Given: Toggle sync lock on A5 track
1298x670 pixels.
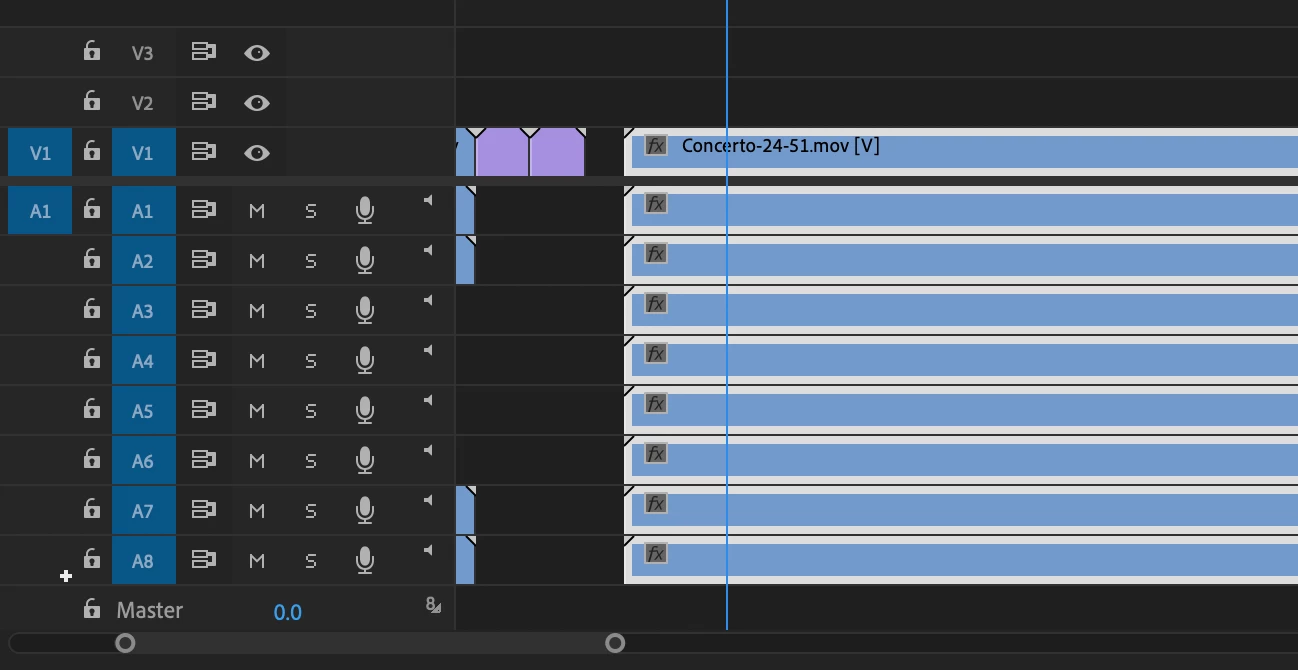Looking at the screenshot, I should tap(204, 410).
